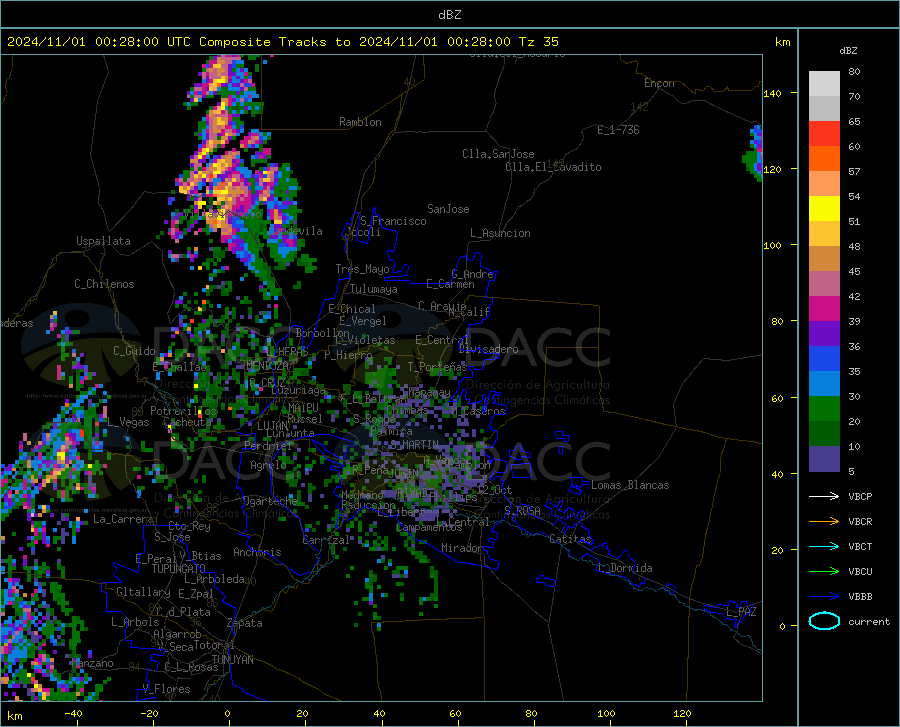Screen dimensions: 900x727
Task: Click the Clla.El_Cavadito map label
Action: (553, 167)
